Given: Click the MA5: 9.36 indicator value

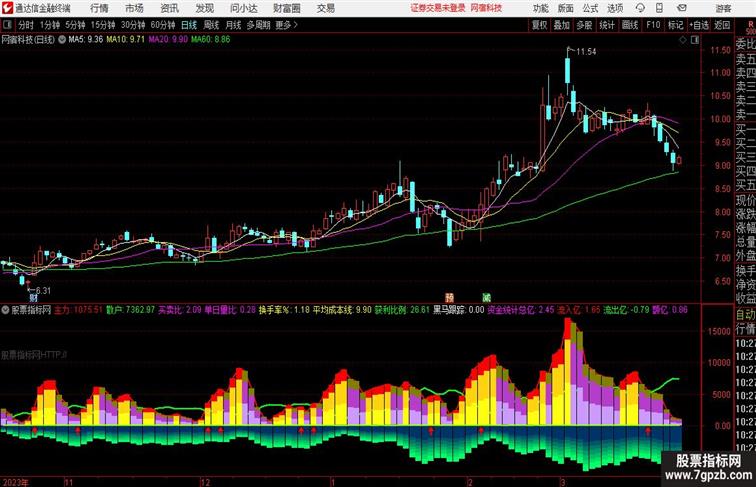Looking at the screenshot, I should pyautogui.click(x=86, y=40).
